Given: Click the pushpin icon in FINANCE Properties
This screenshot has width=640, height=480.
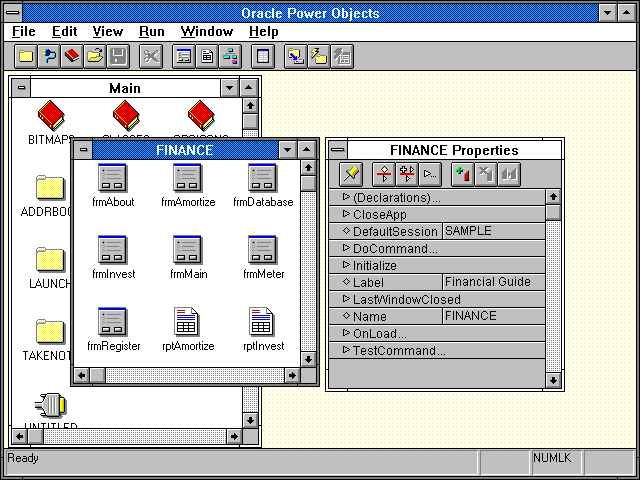Looking at the screenshot, I should tap(351, 174).
